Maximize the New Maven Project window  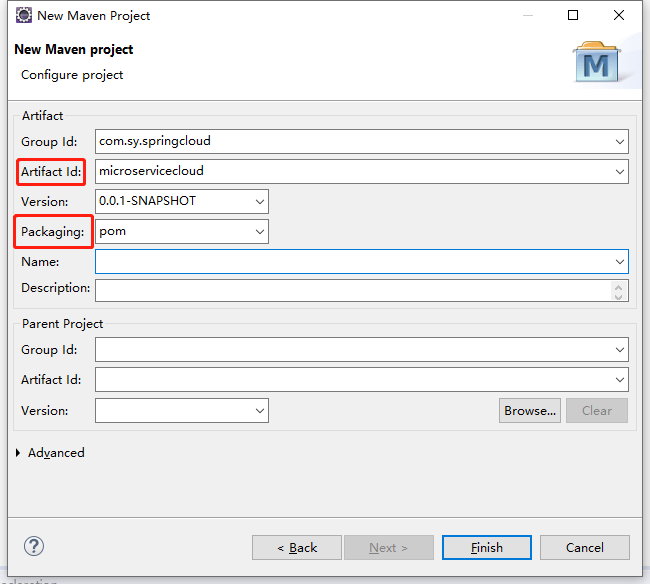tap(573, 15)
